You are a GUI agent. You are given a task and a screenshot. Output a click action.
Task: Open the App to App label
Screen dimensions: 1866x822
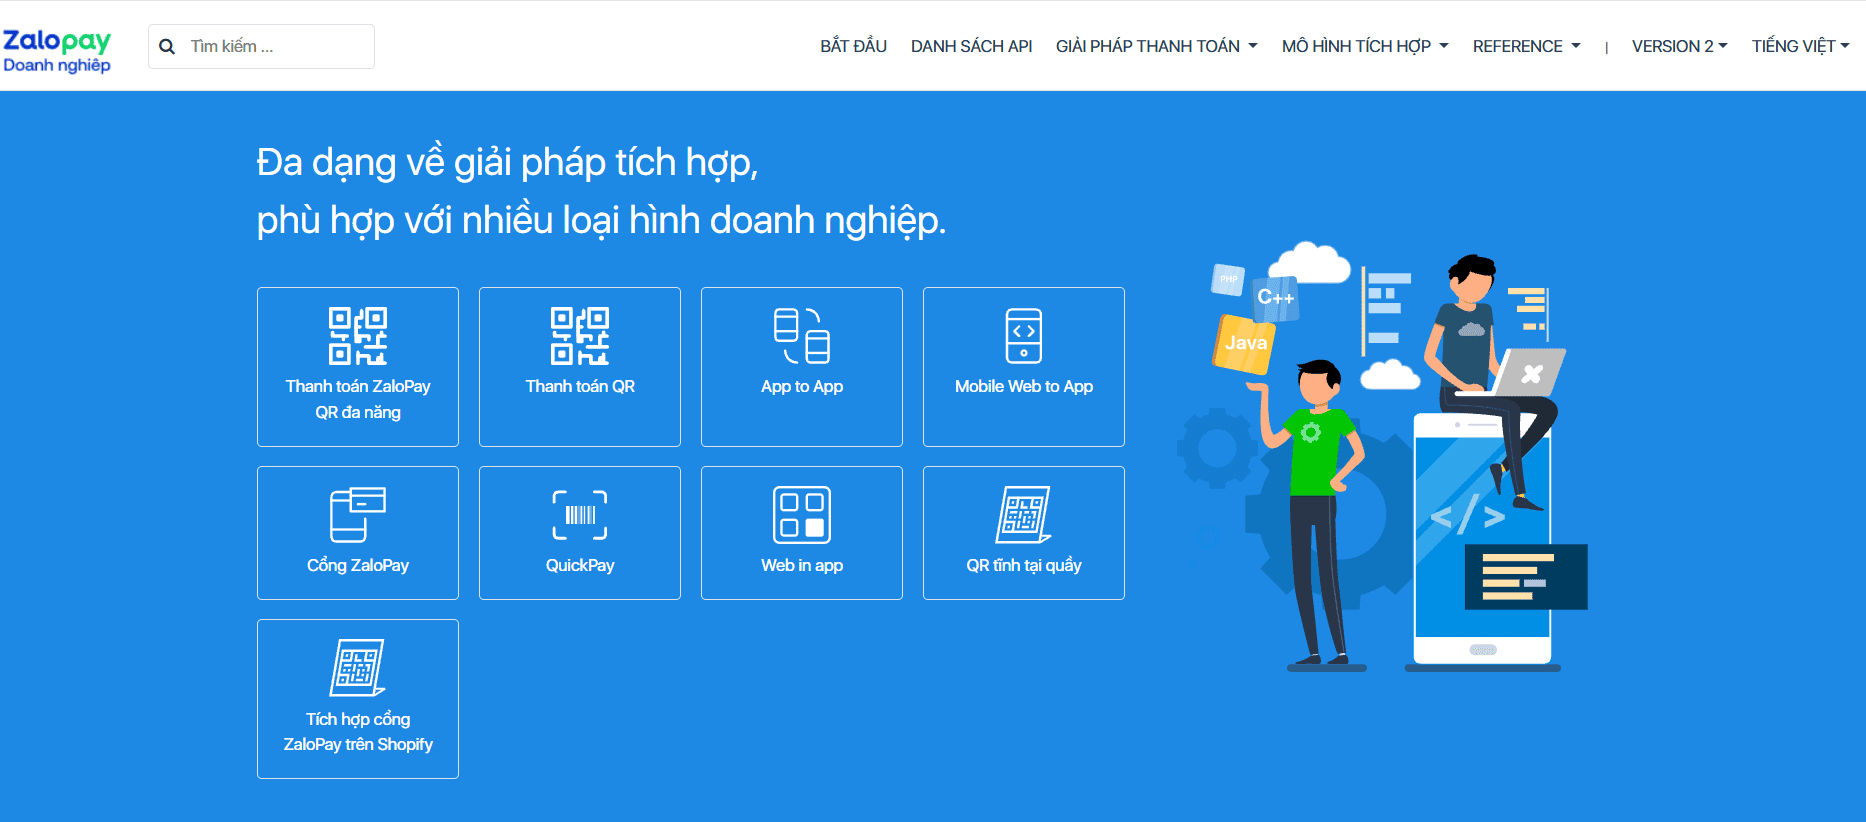[x=802, y=386]
